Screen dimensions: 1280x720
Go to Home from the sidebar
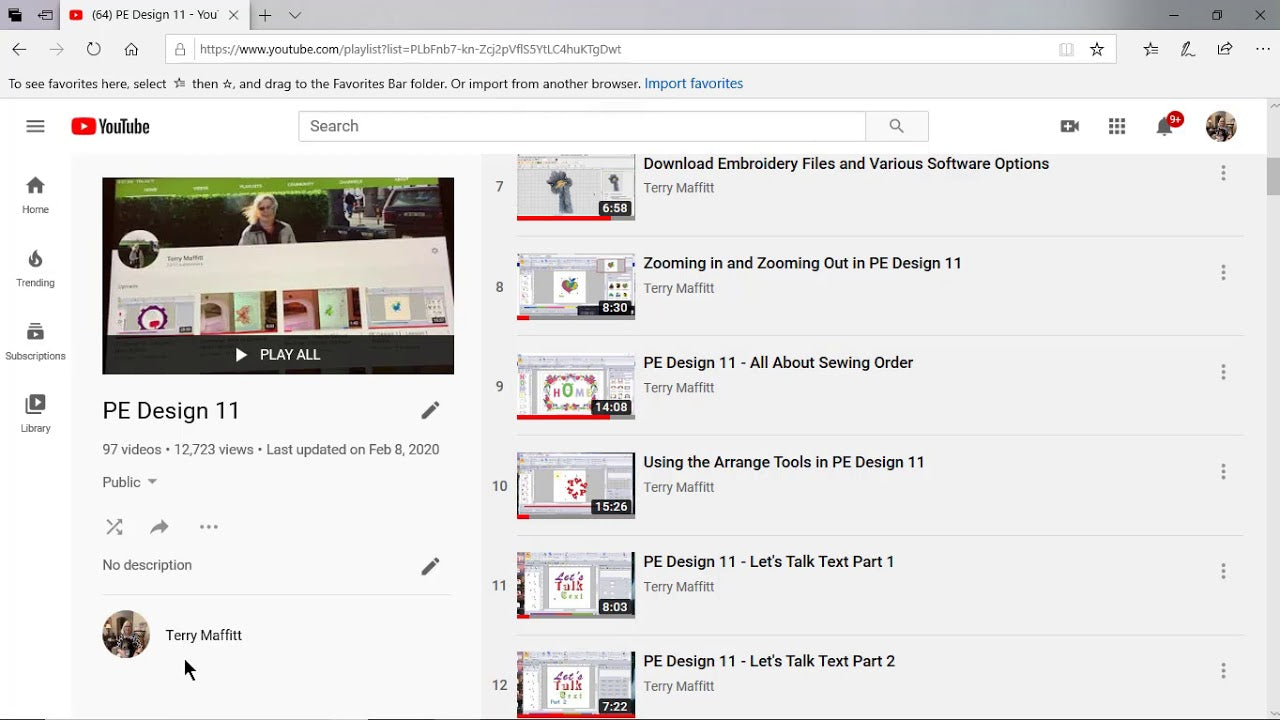[x=35, y=193]
